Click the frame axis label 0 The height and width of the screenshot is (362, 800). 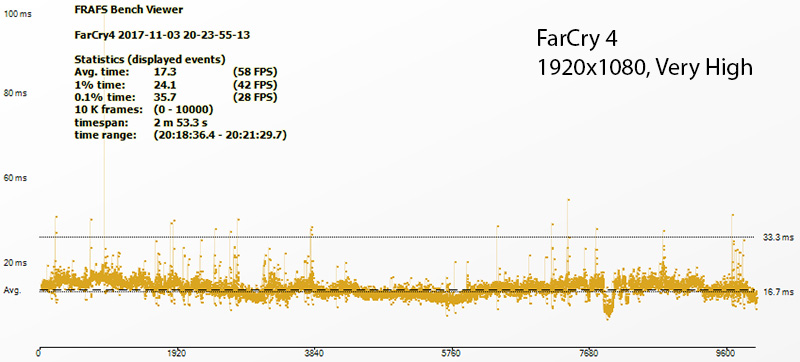39,353
